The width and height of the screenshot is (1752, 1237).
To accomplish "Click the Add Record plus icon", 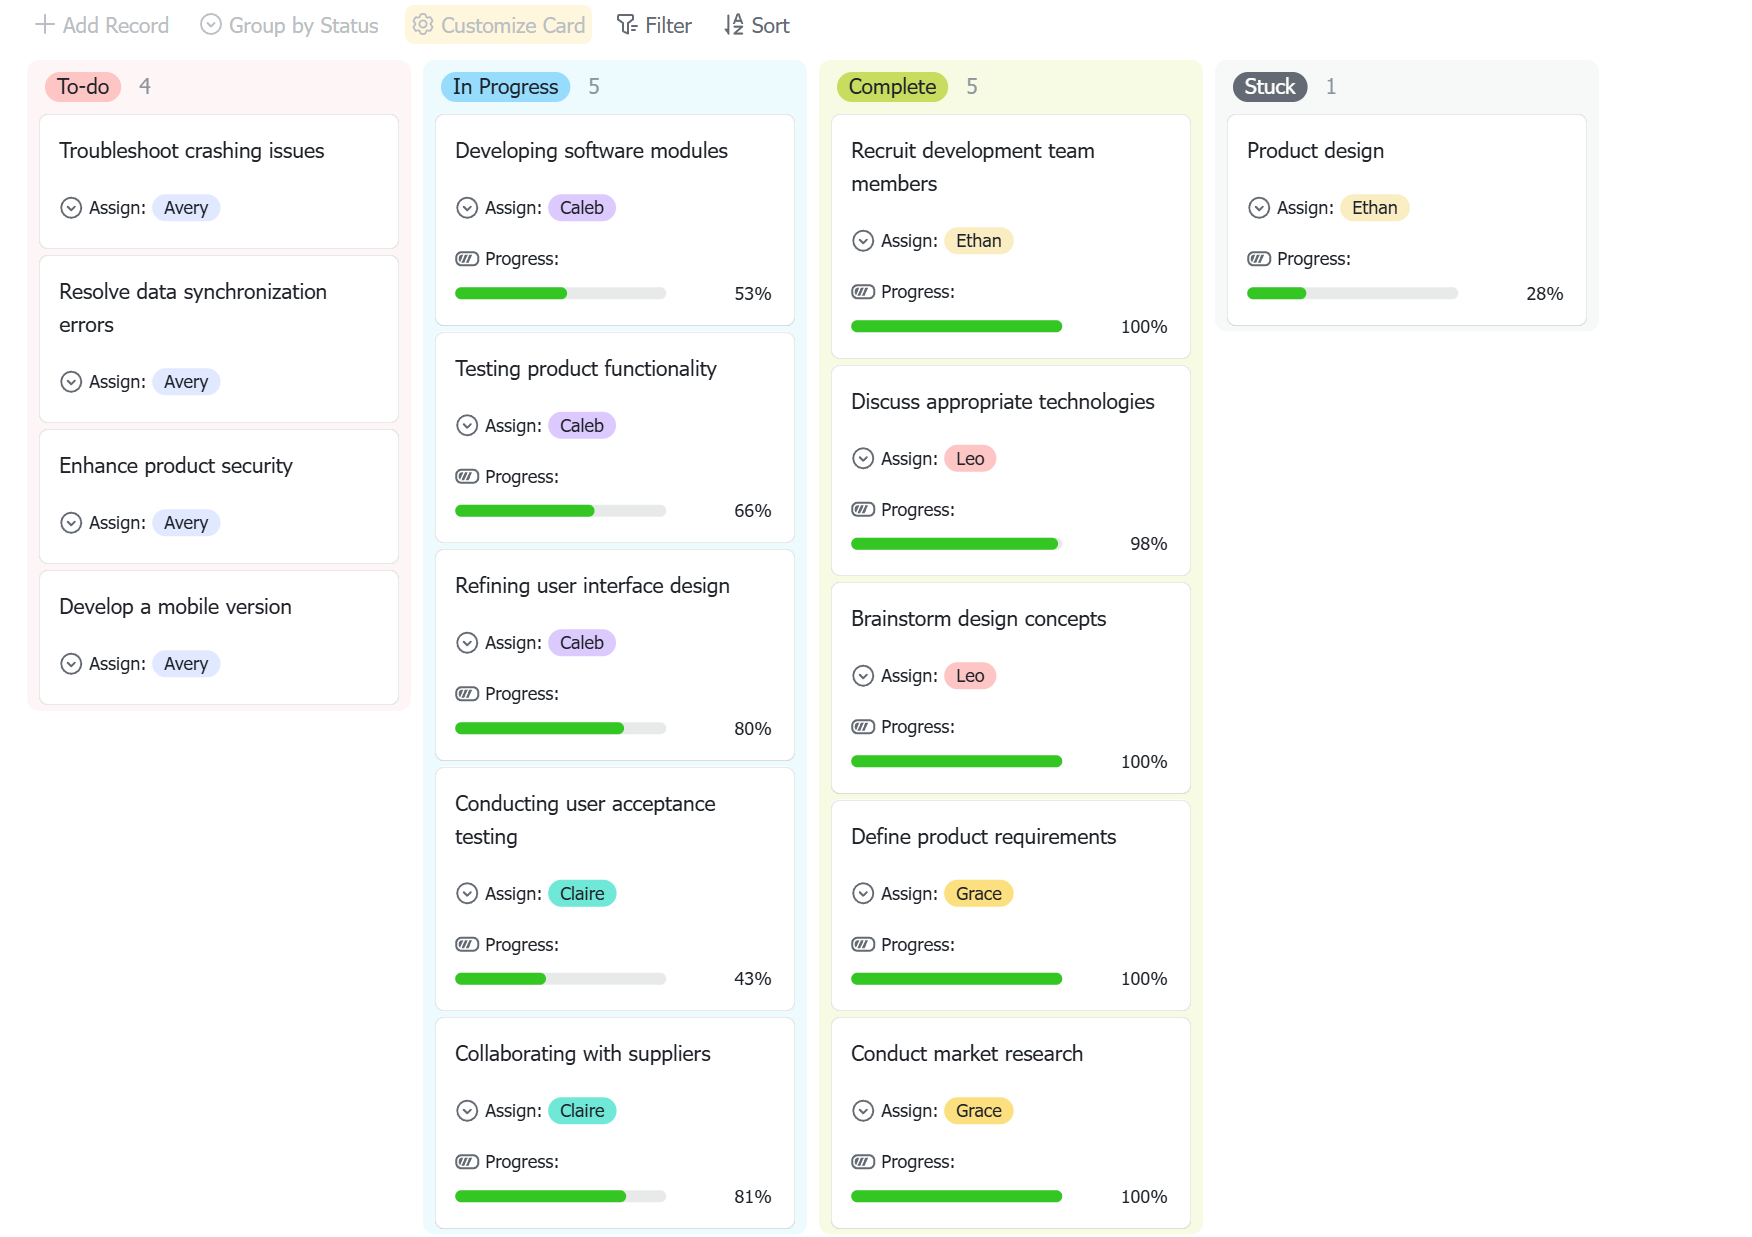I will click(x=44, y=25).
